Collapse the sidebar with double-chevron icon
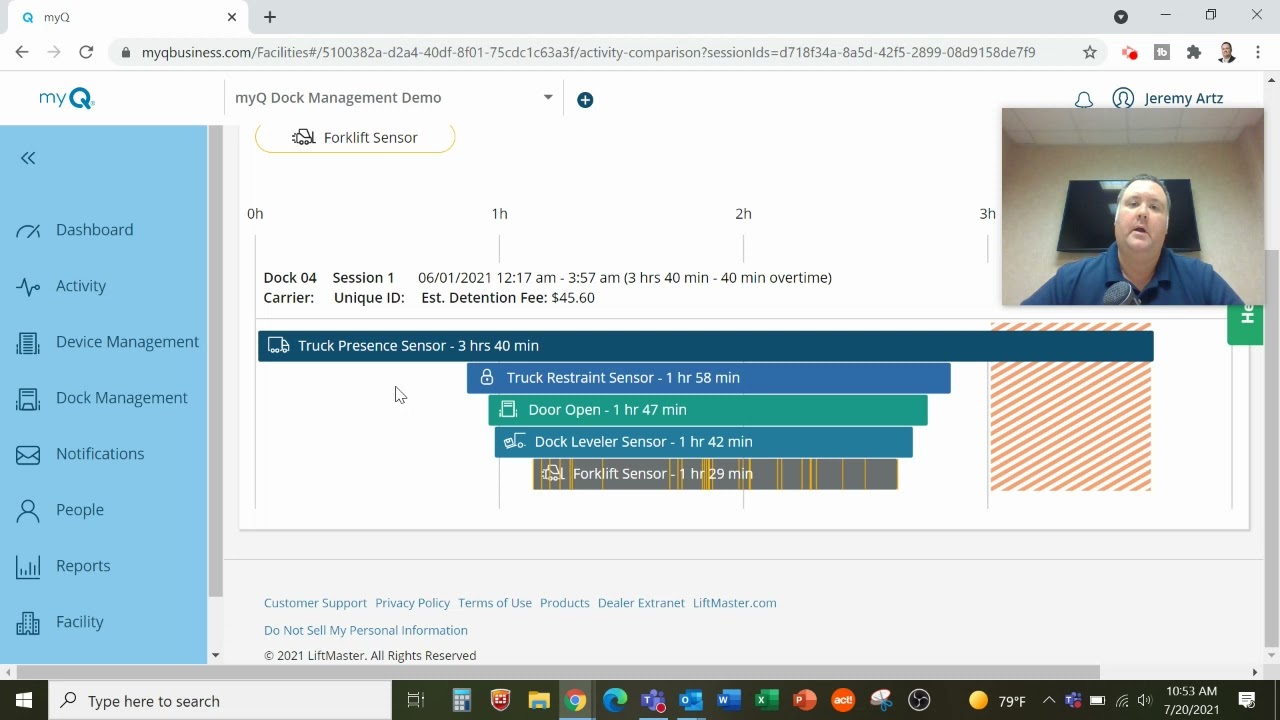 pos(28,158)
